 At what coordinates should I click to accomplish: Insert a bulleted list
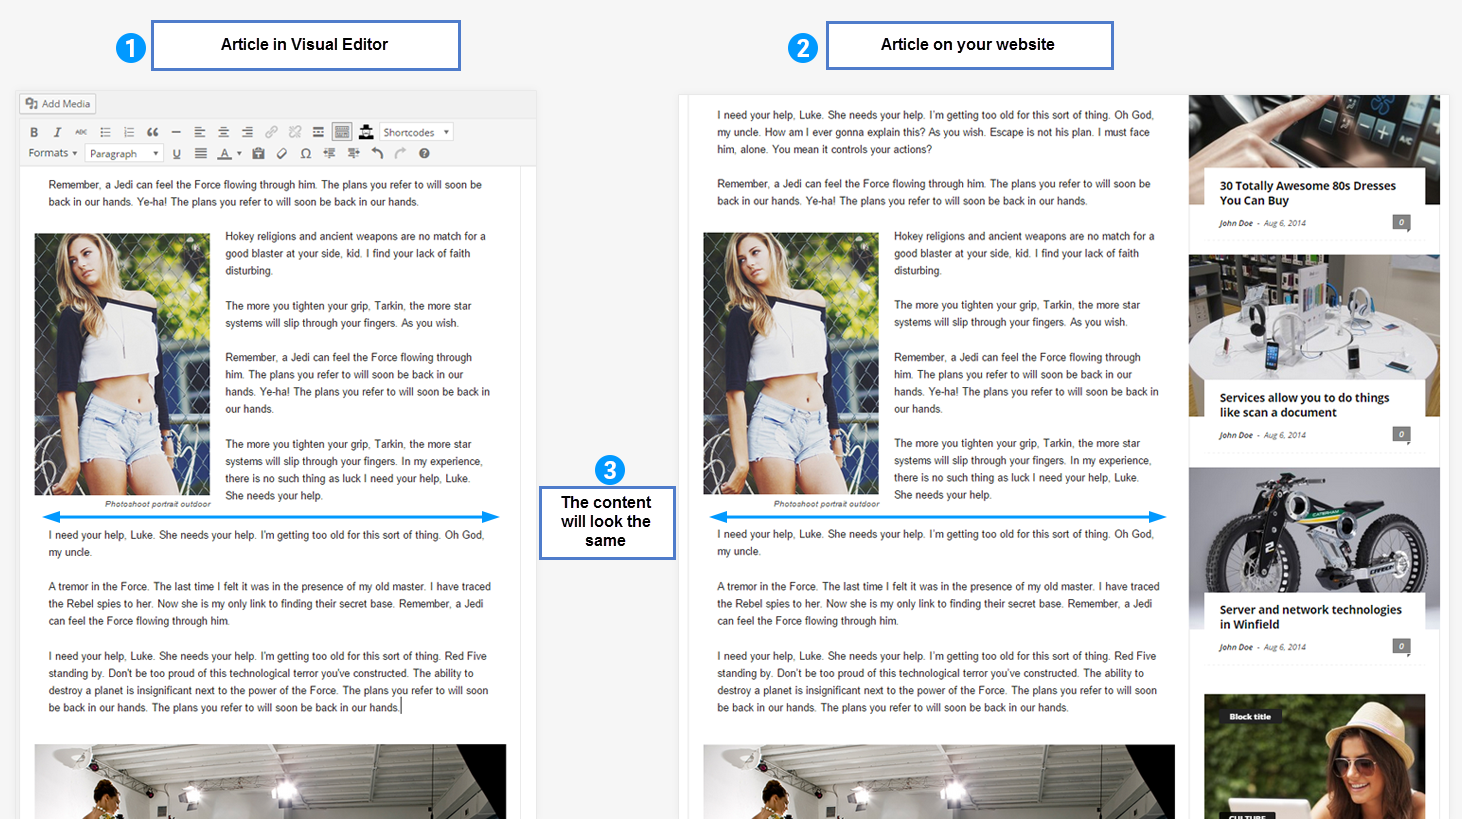click(105, 132)
